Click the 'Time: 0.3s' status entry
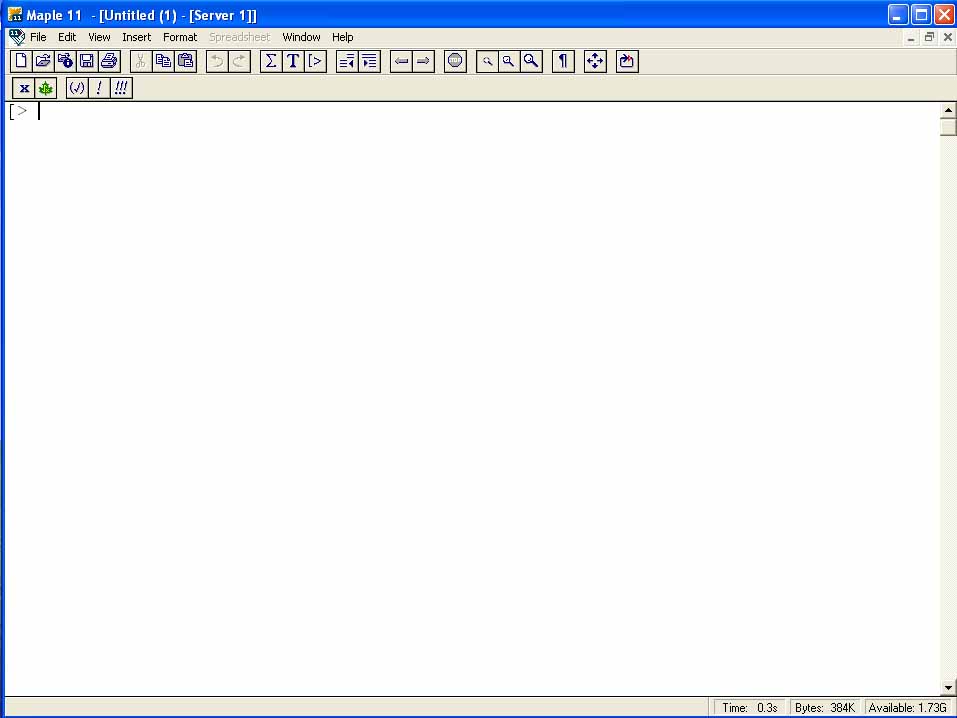This screenshot has height=718, width=957. coord(749,708)
